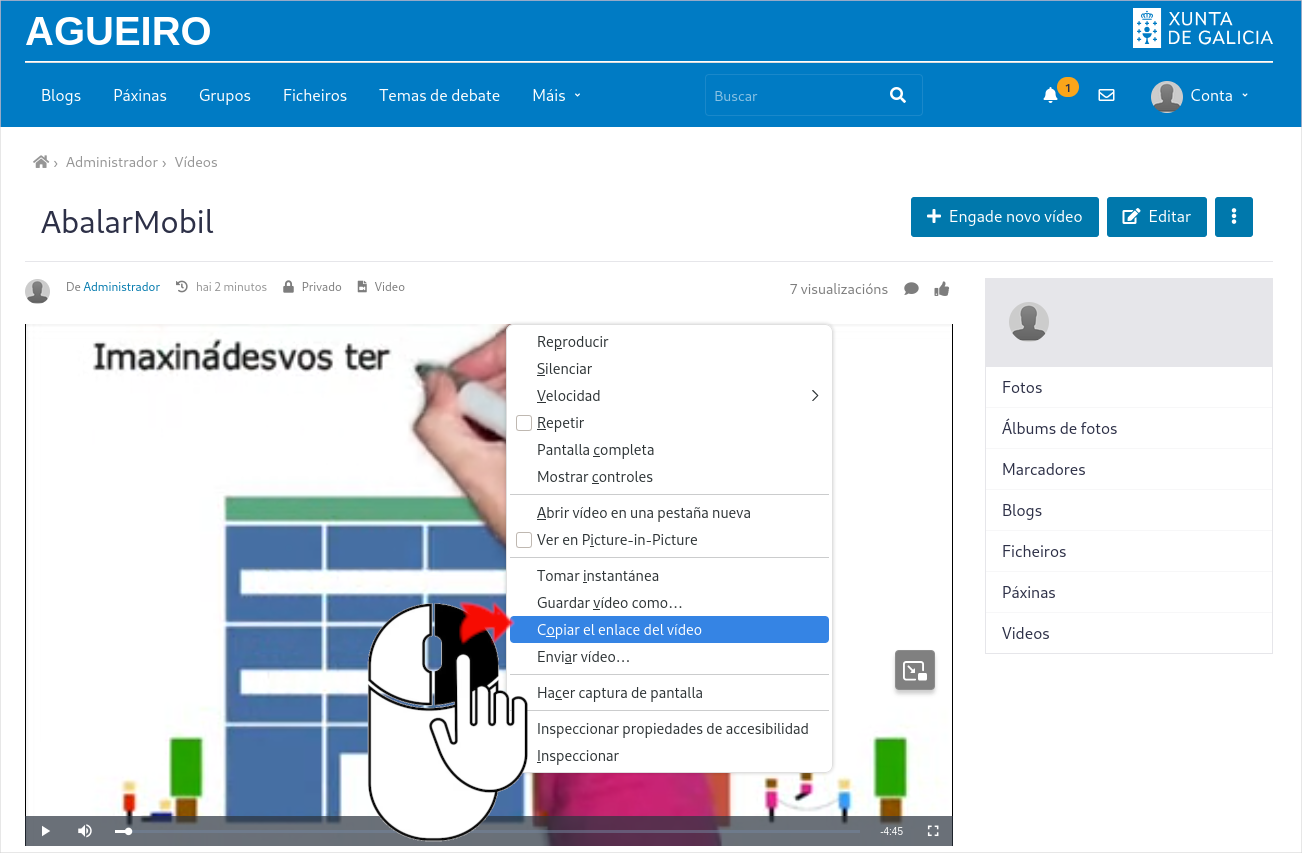Image resolution: width=1302 pixels, height=853 pixels.
Task: Mute the video using speaker icon
Action: (x=85, y=831)
